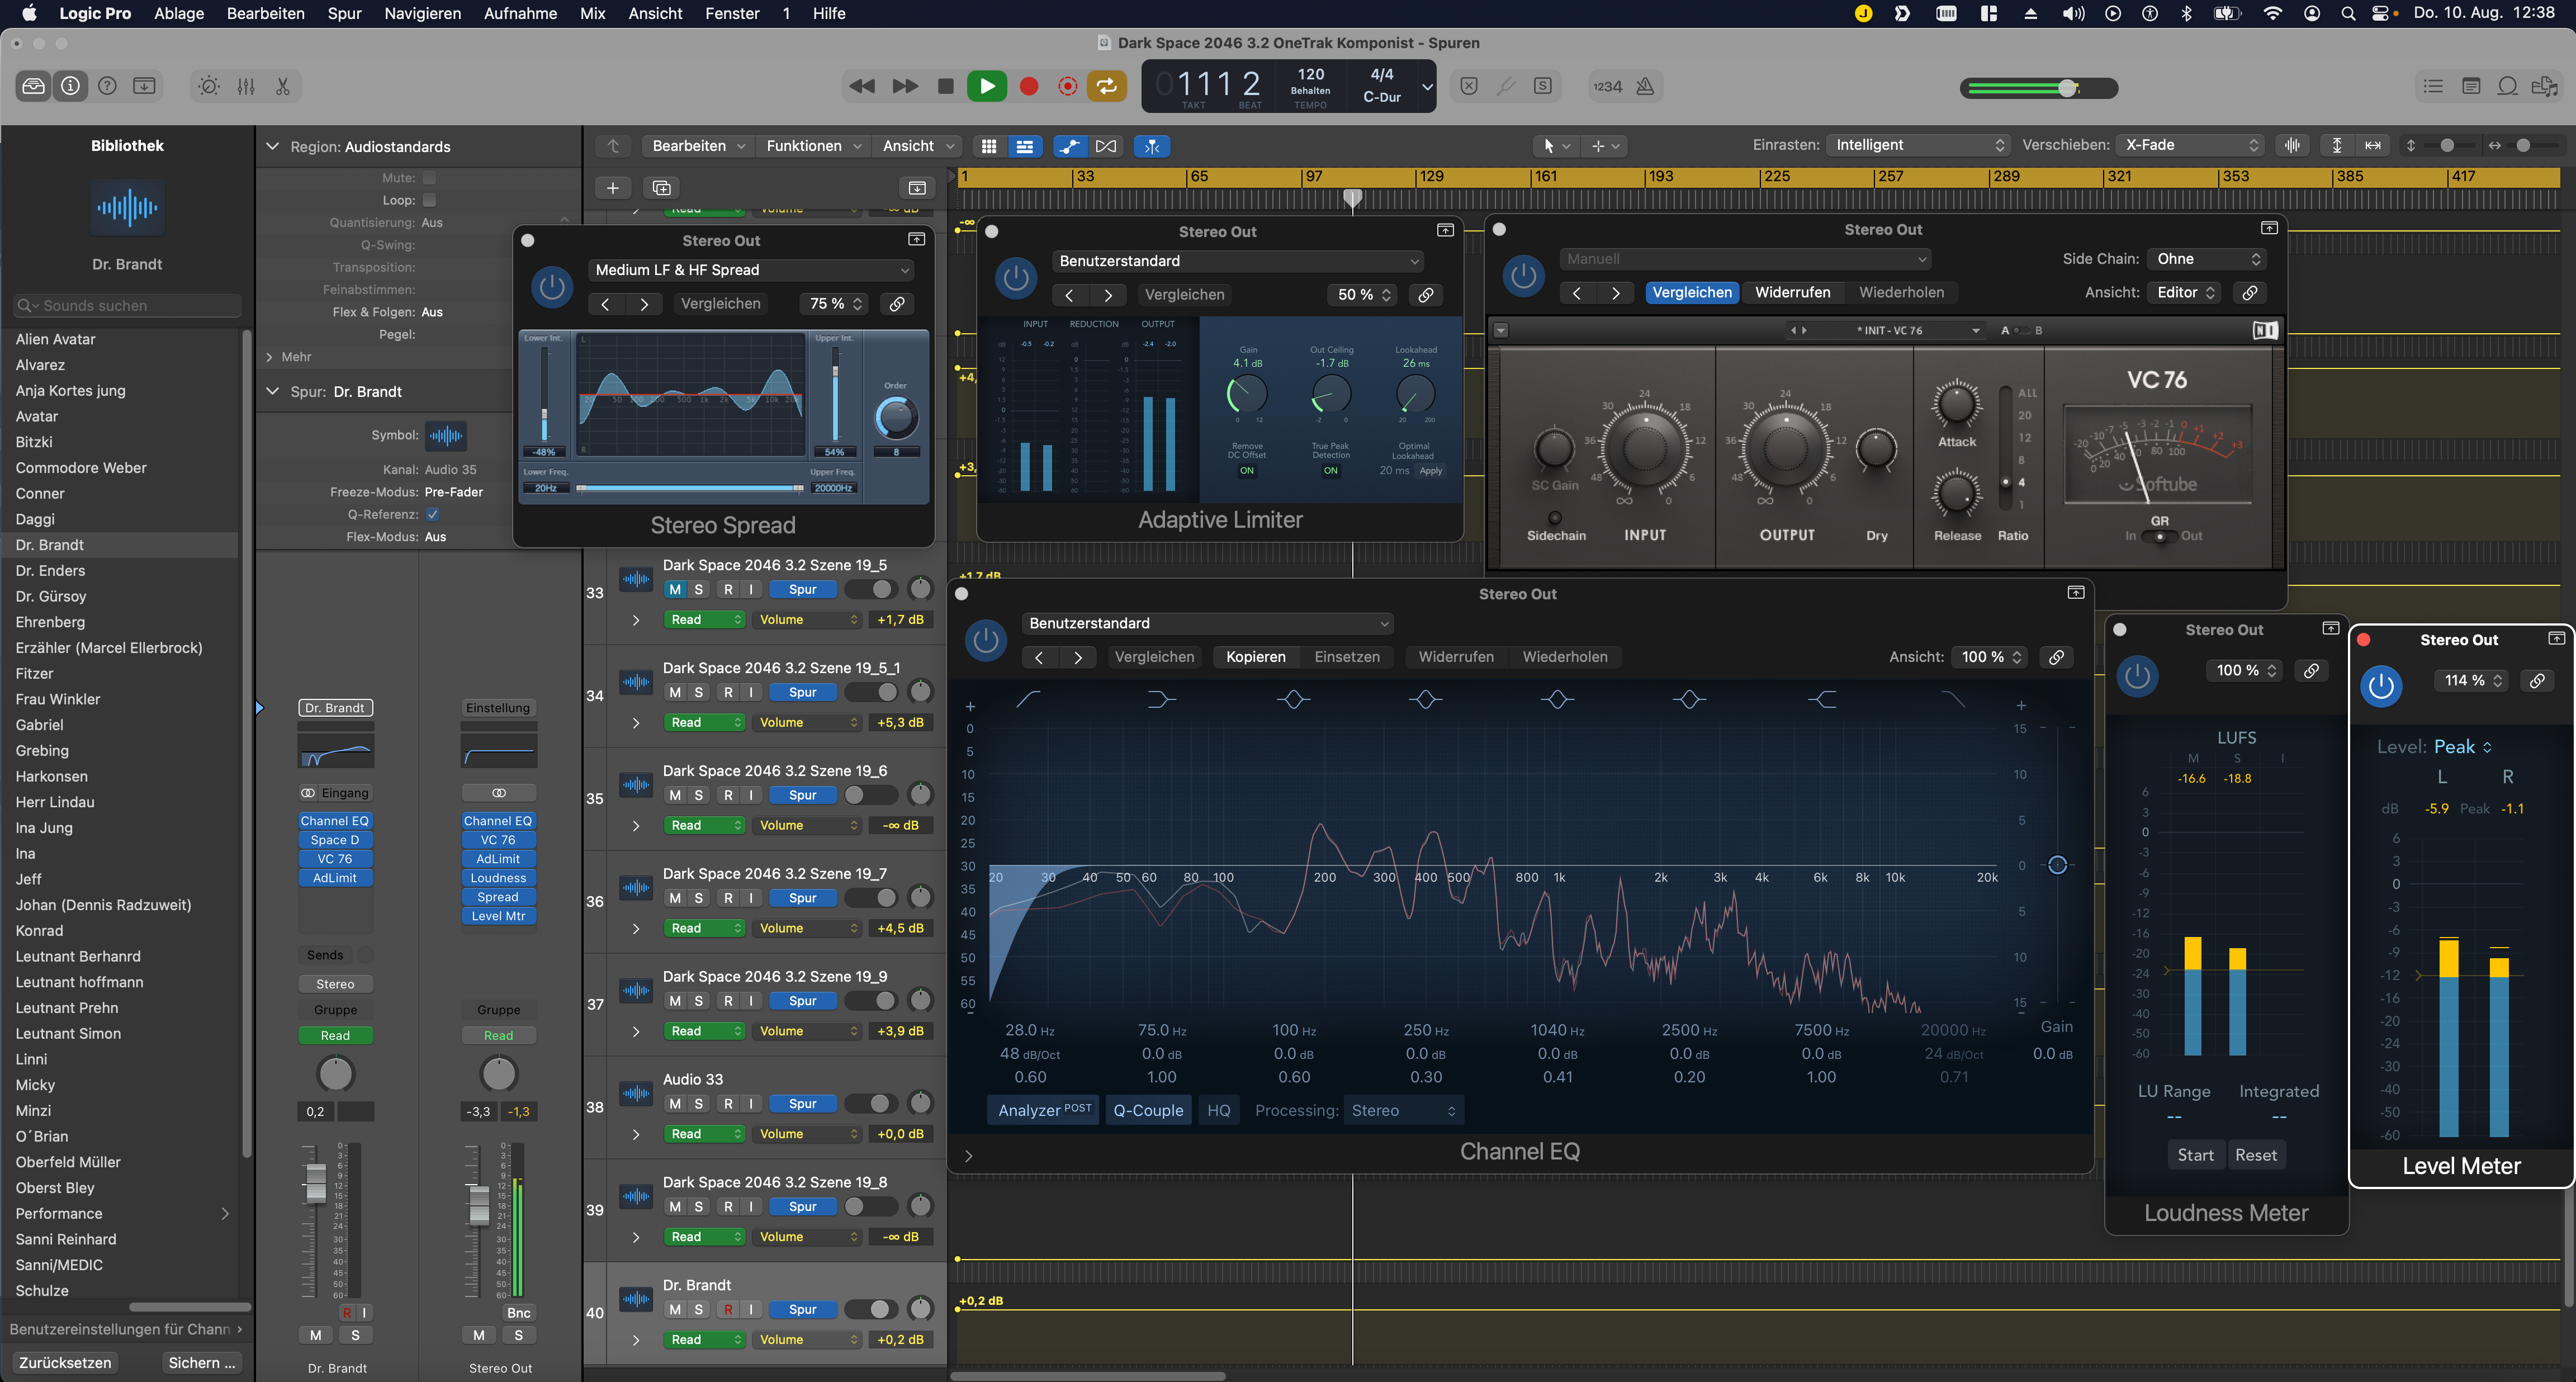Toggle the Inspector info icon

pyautogui.click(x=70, y=86)
